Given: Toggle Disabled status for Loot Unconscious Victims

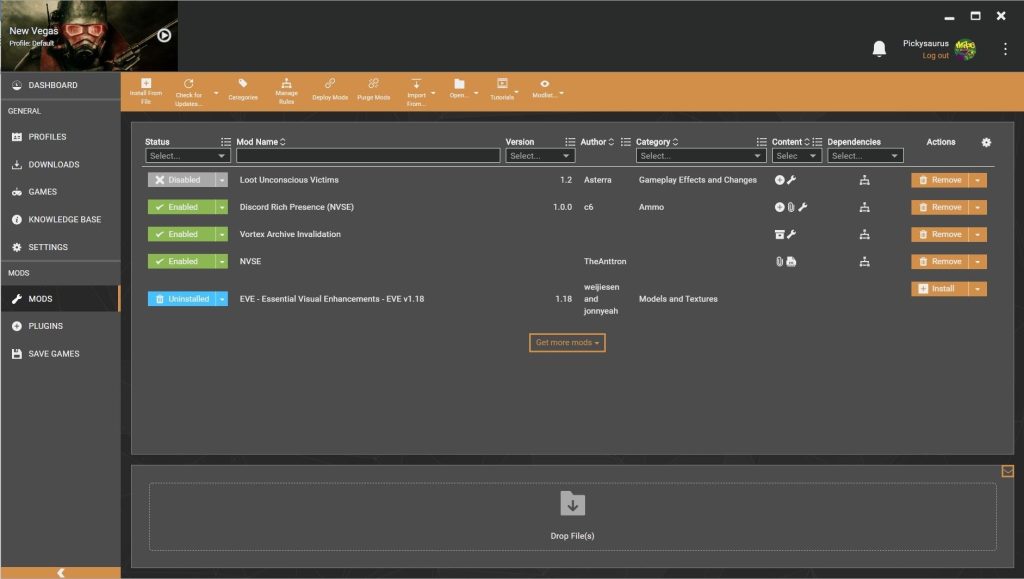Looking at the screenshot, I should pos(180,180).
